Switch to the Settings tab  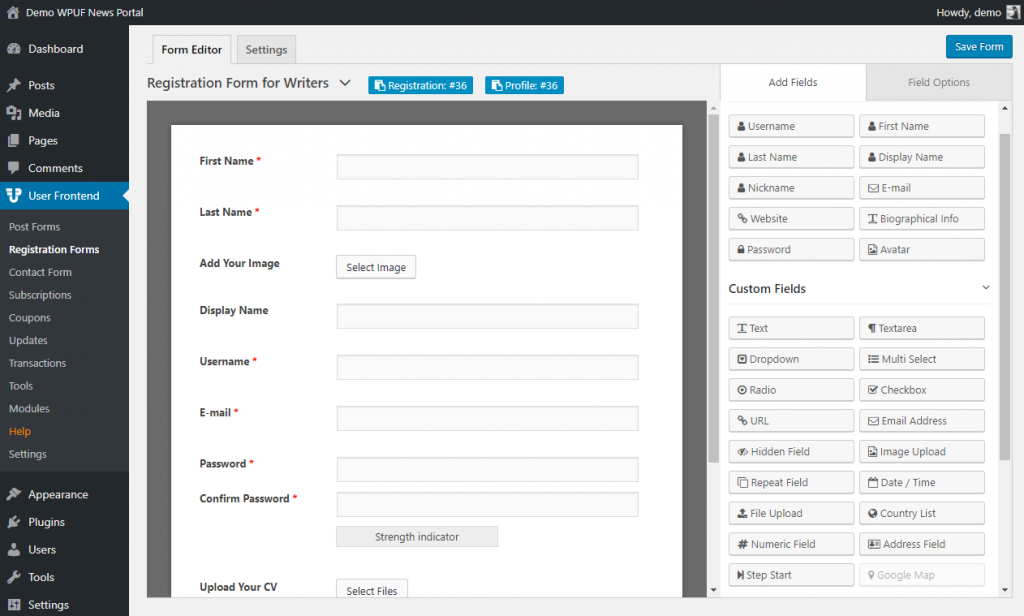point(266,50)
